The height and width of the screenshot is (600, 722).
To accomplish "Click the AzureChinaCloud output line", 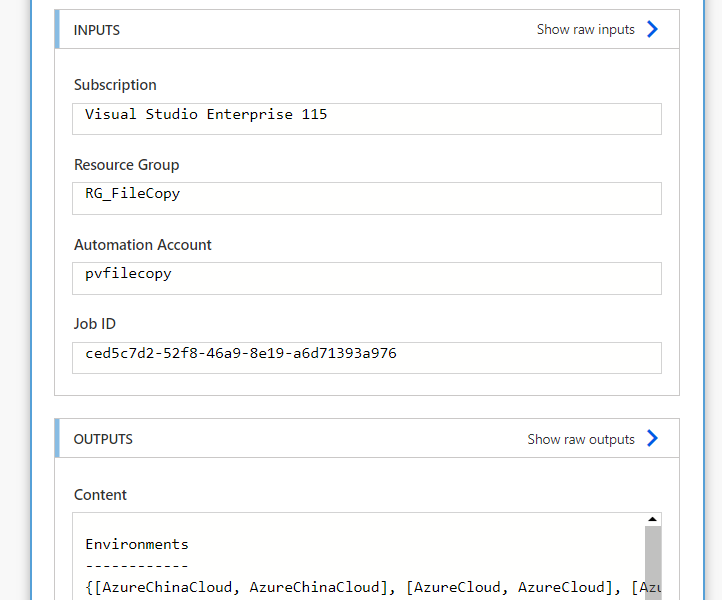I will [x=373, y=587].
